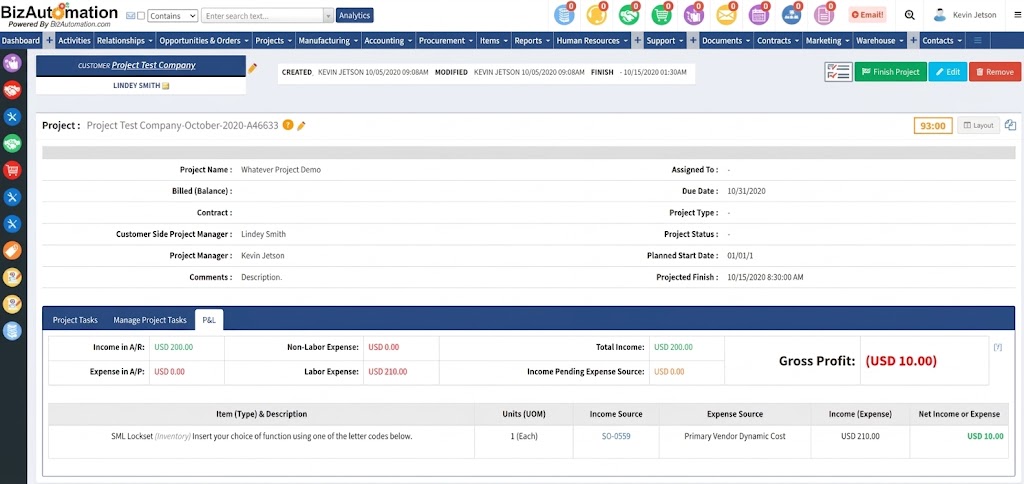Screen dimensions: 1024x484
Task: Expand the search text box dropdown arrow
Action: click(x=328, y=16)
